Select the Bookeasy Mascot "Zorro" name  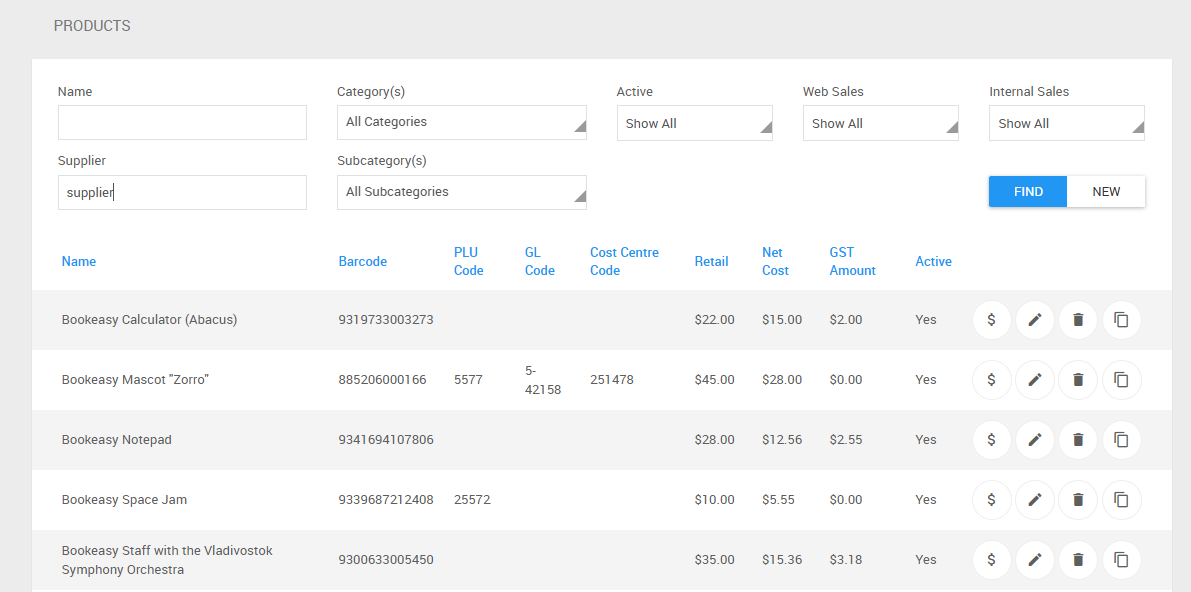(135, 380)
